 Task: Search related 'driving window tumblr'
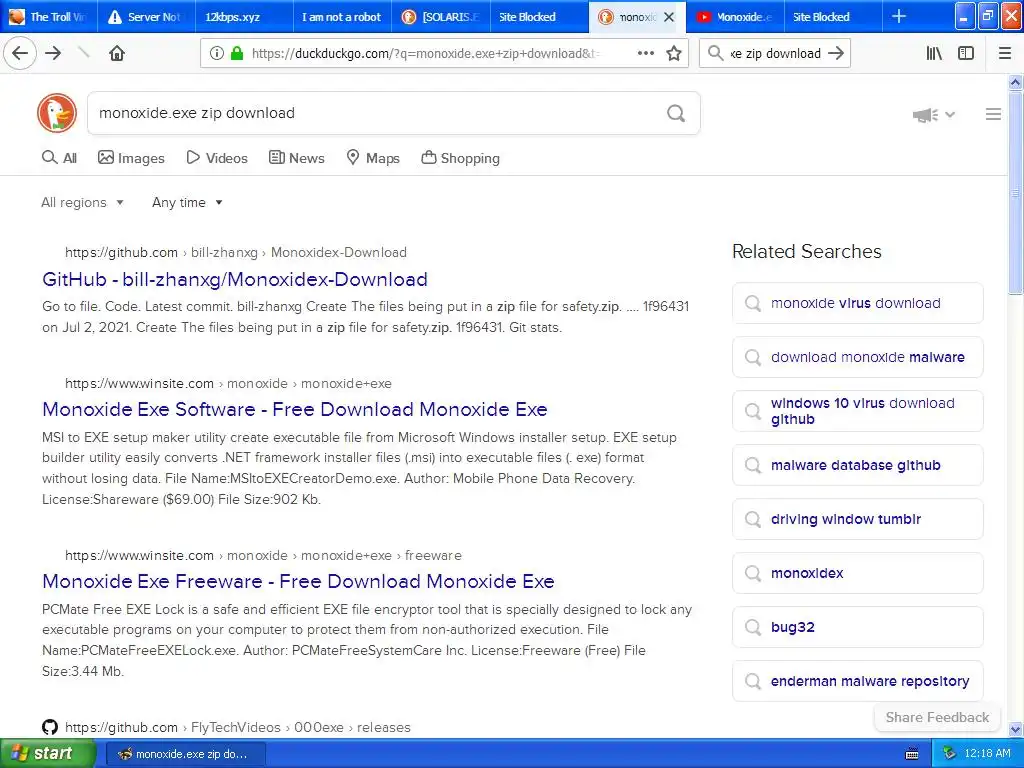[857, 519]
